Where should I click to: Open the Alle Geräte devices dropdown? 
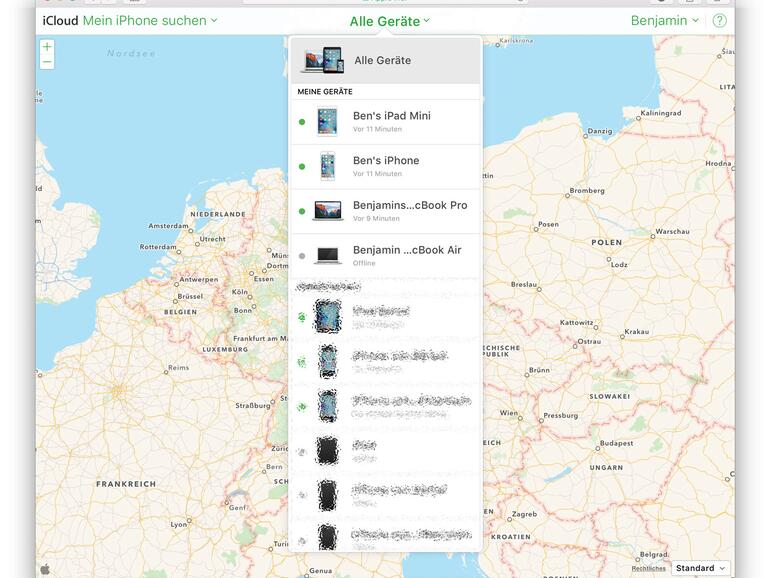[x=390, y=21]
